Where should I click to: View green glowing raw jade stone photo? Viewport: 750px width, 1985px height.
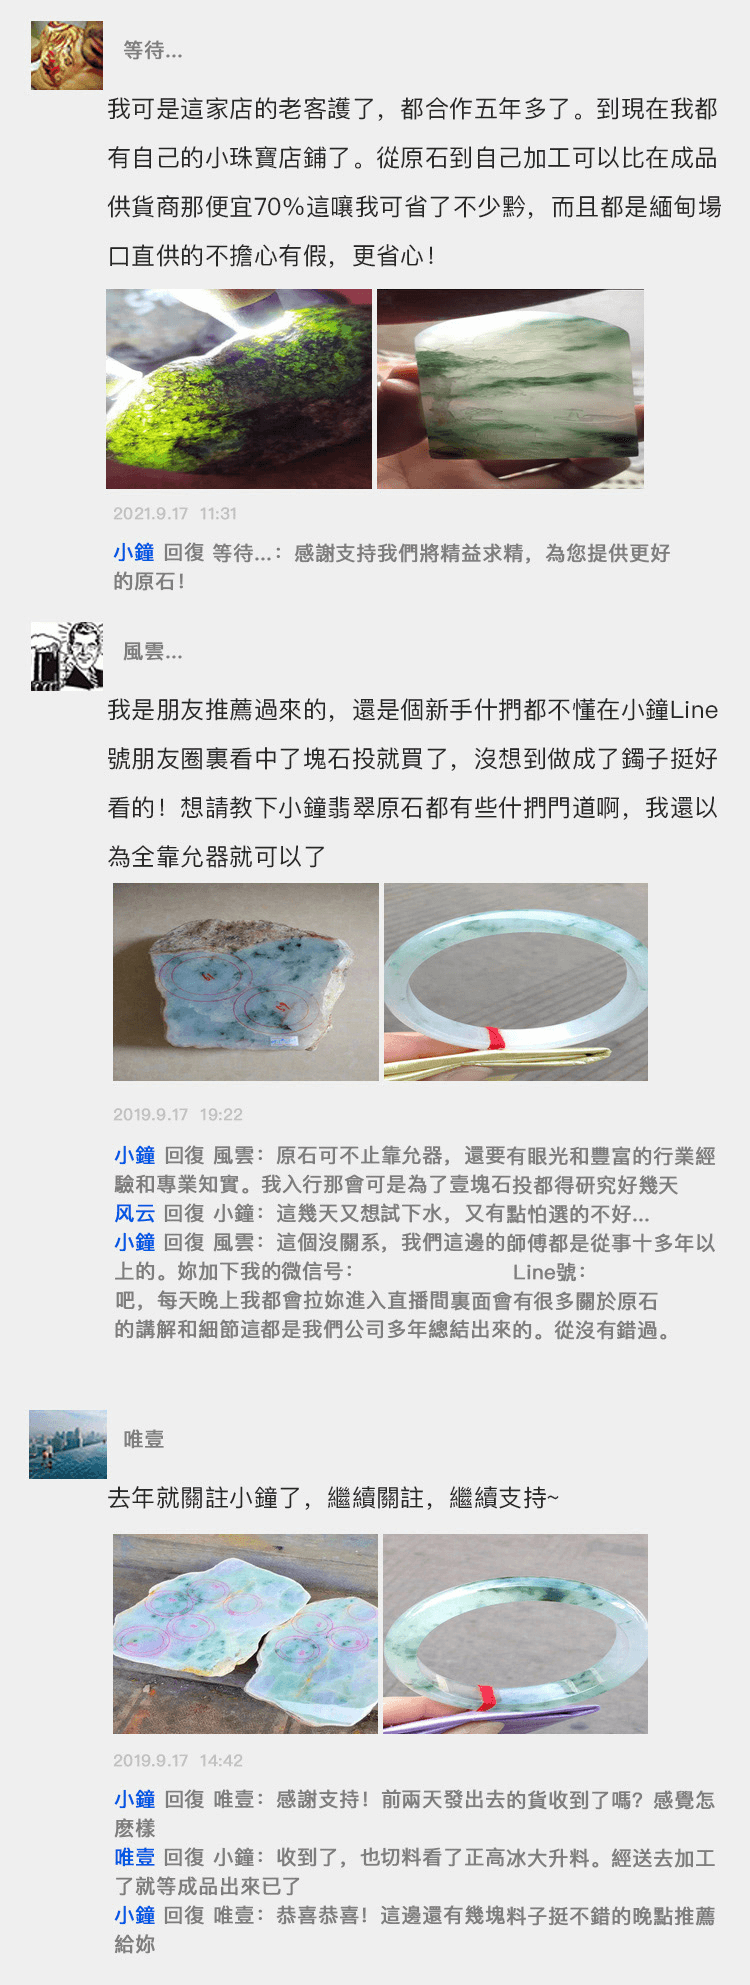(x=239, y=389)
